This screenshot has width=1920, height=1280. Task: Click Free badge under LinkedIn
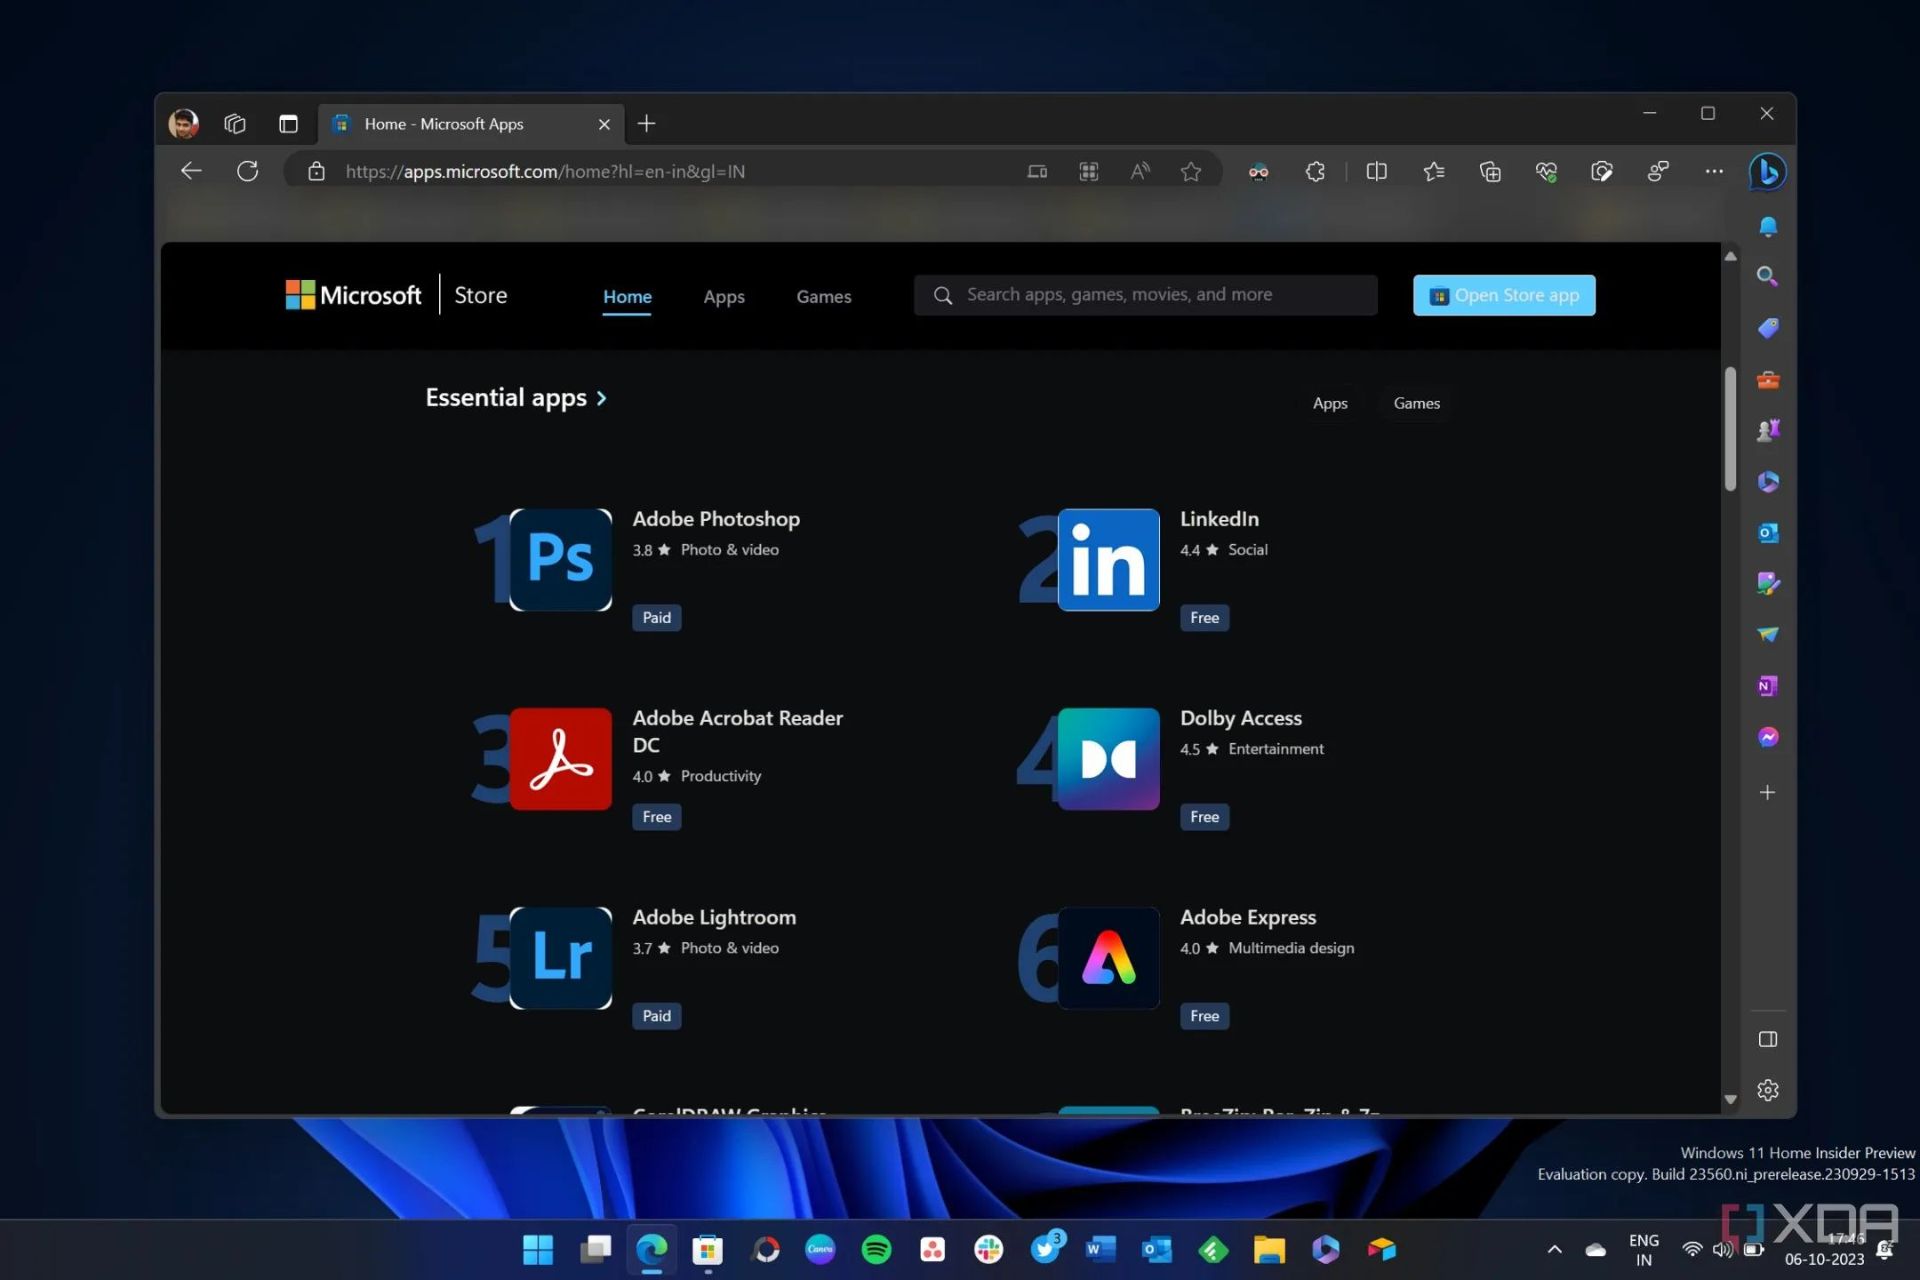coord(1205,618)
